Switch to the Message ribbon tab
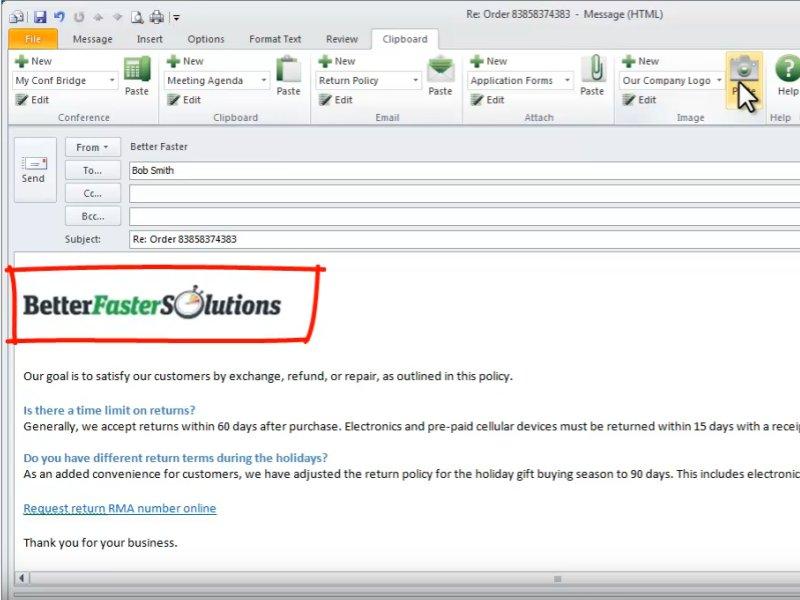This screenshot has width=800, height=600. tap(92, 39)
